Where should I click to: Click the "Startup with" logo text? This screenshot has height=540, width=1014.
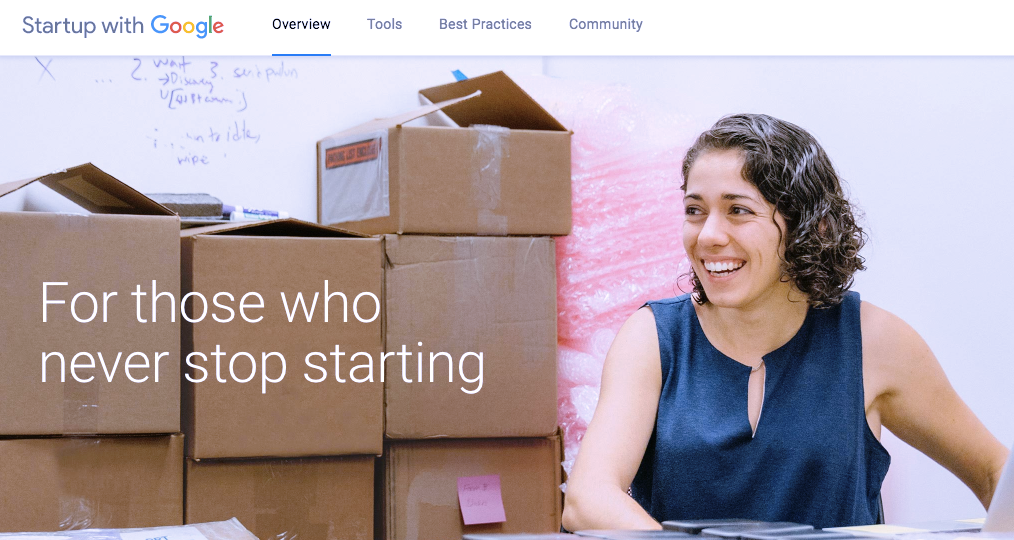(83, 26)
